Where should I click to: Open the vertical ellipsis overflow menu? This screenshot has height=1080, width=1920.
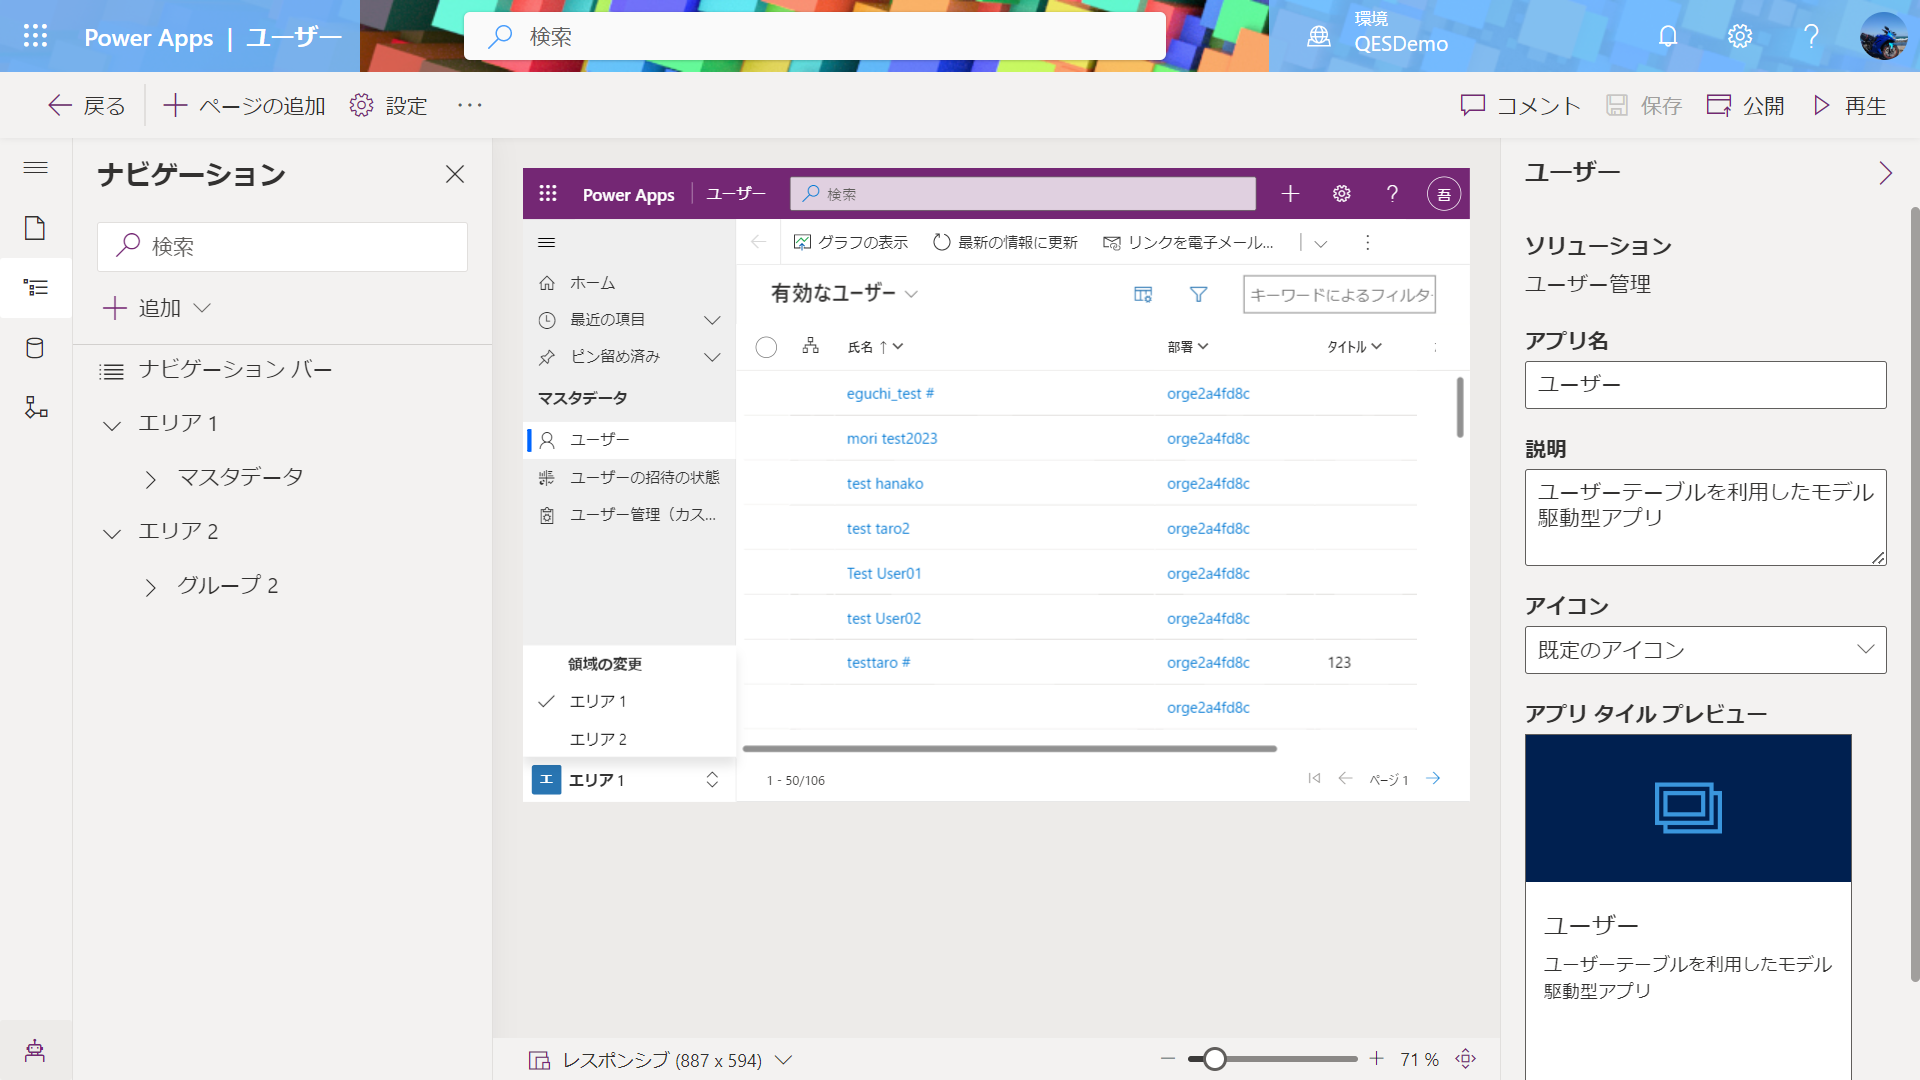[1367, 242]
